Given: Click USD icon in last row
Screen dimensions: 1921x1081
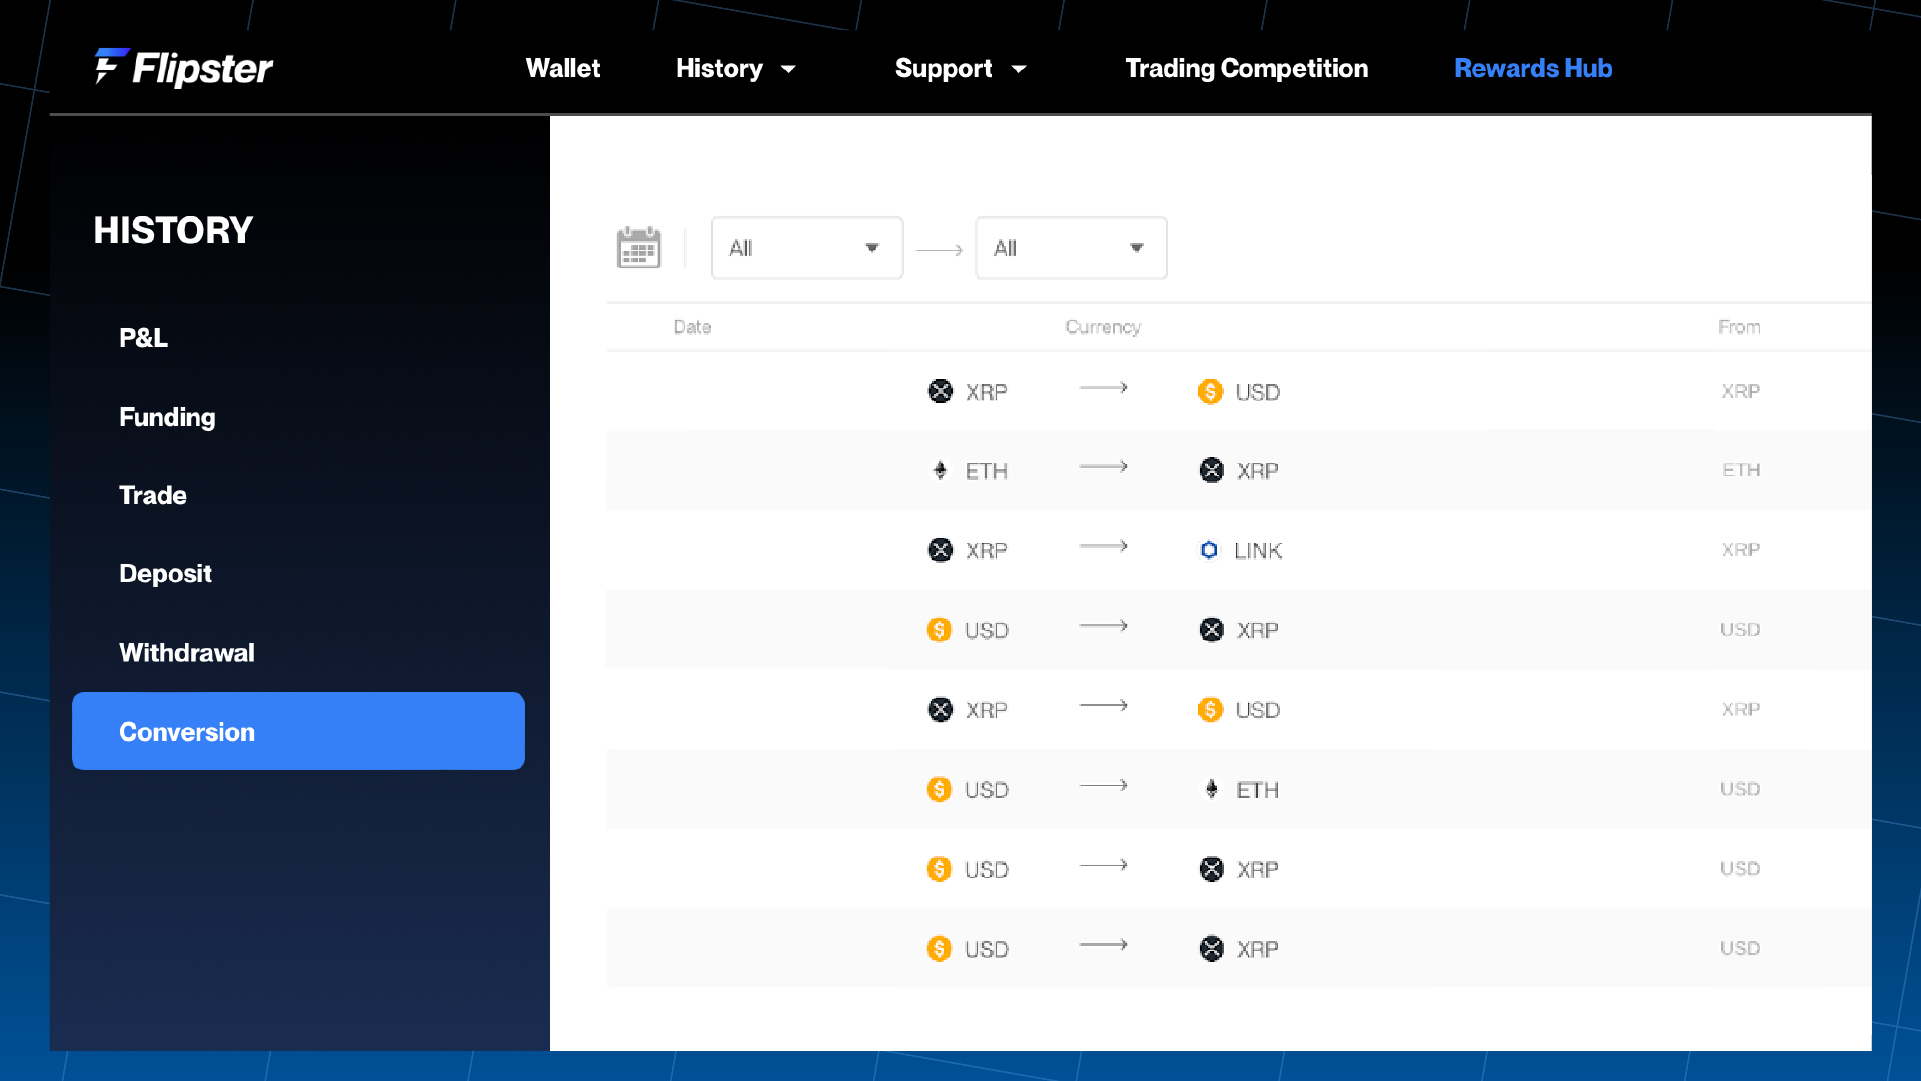Looking at the screenshot, I should [x=939, y=948].
